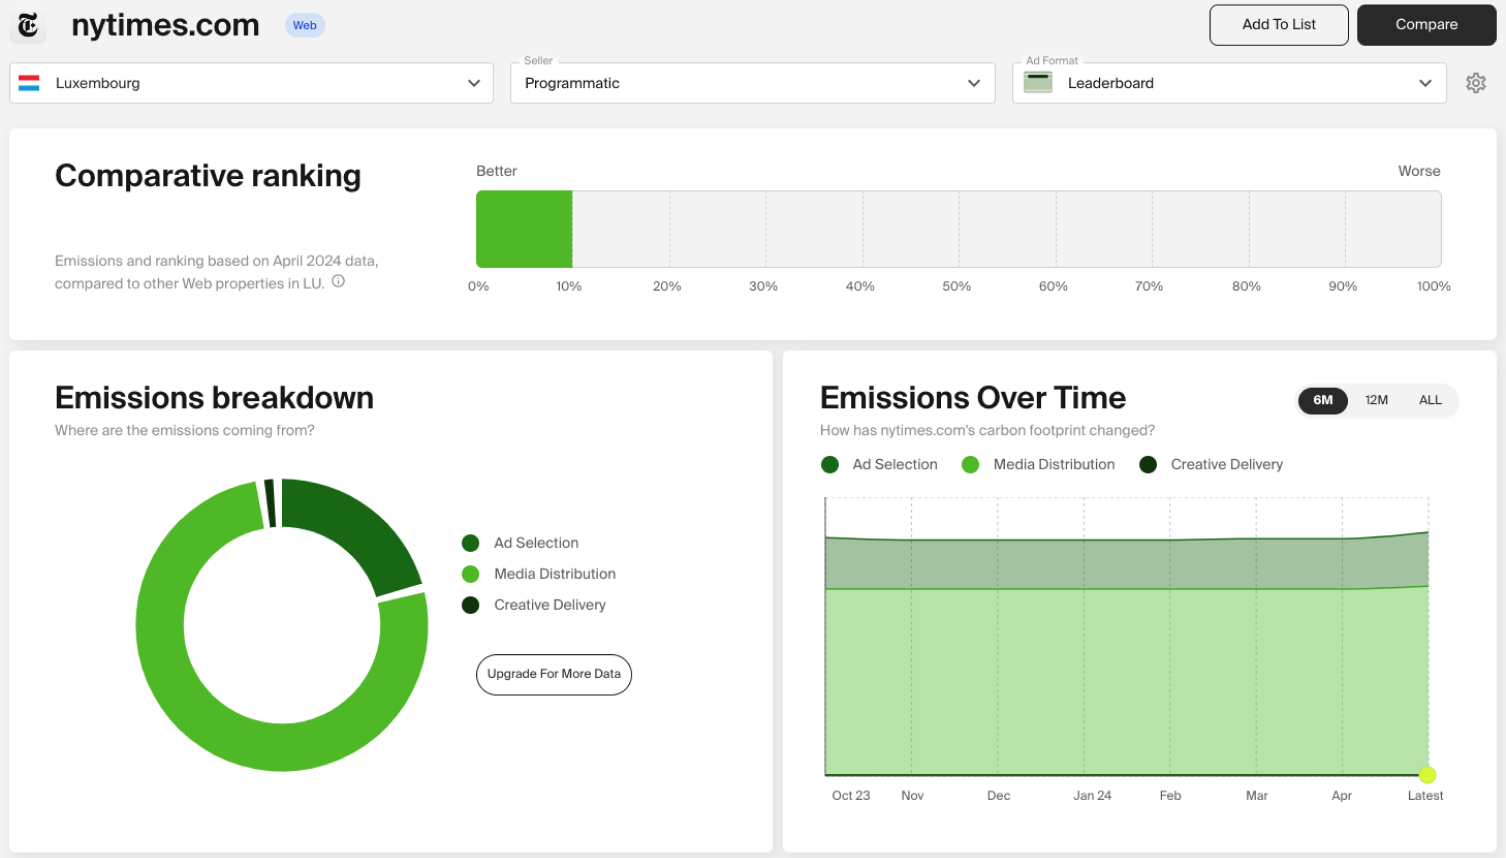The height and width of the screenshot is (858, 1506).
Task: Switch to the ALL time range
Action: click(x=1430, y=400)
